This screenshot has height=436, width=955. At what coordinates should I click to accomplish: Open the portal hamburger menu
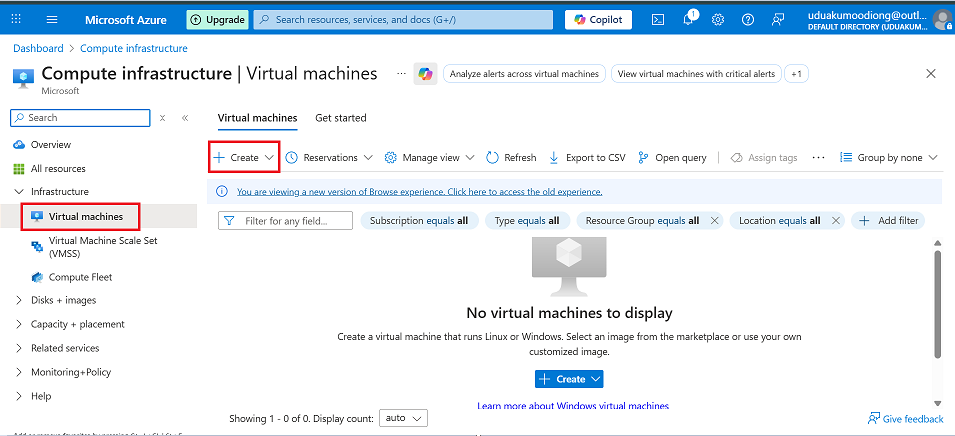pos(52,19)
